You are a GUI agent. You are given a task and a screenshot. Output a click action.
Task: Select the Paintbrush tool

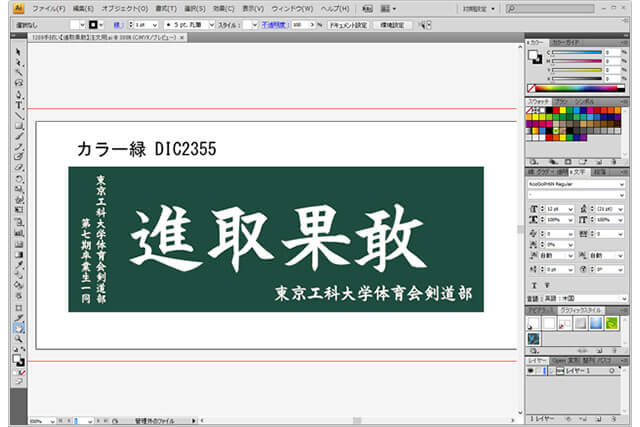18,136
